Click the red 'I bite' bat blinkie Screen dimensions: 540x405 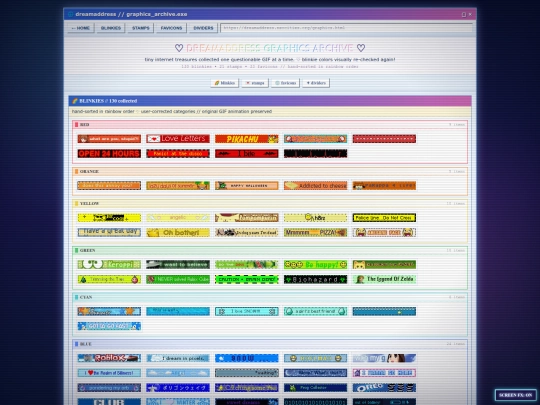click(x=247, y=154)
